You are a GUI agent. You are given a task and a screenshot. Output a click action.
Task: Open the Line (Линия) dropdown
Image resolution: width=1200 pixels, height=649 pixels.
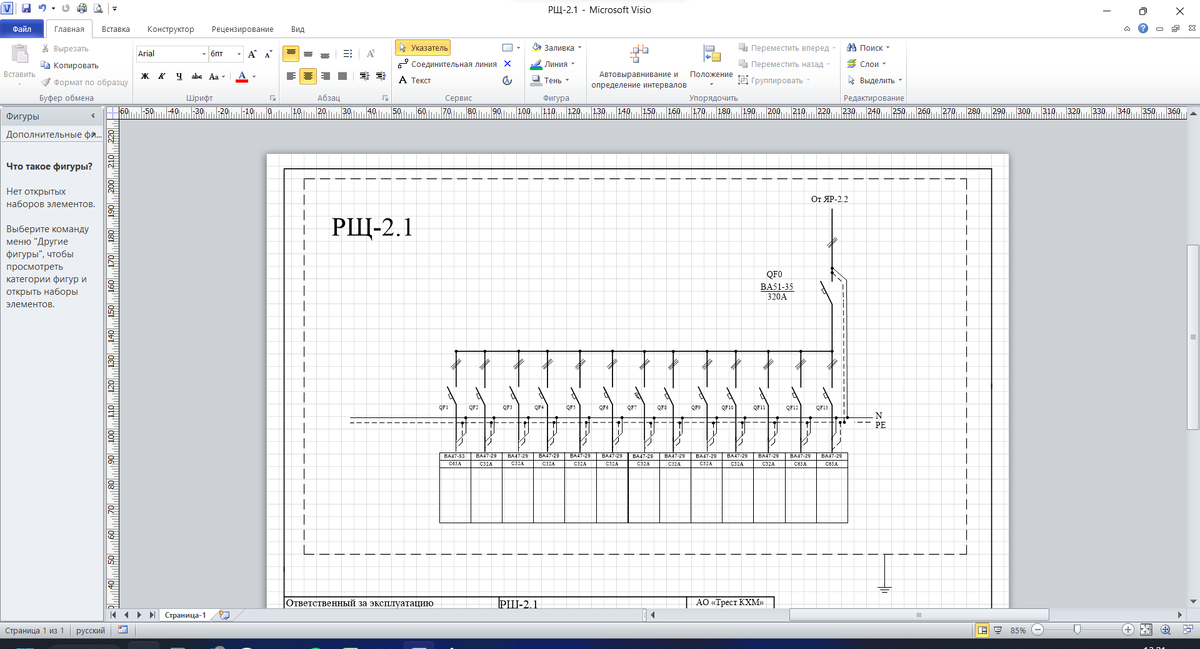tap(553, 63)
